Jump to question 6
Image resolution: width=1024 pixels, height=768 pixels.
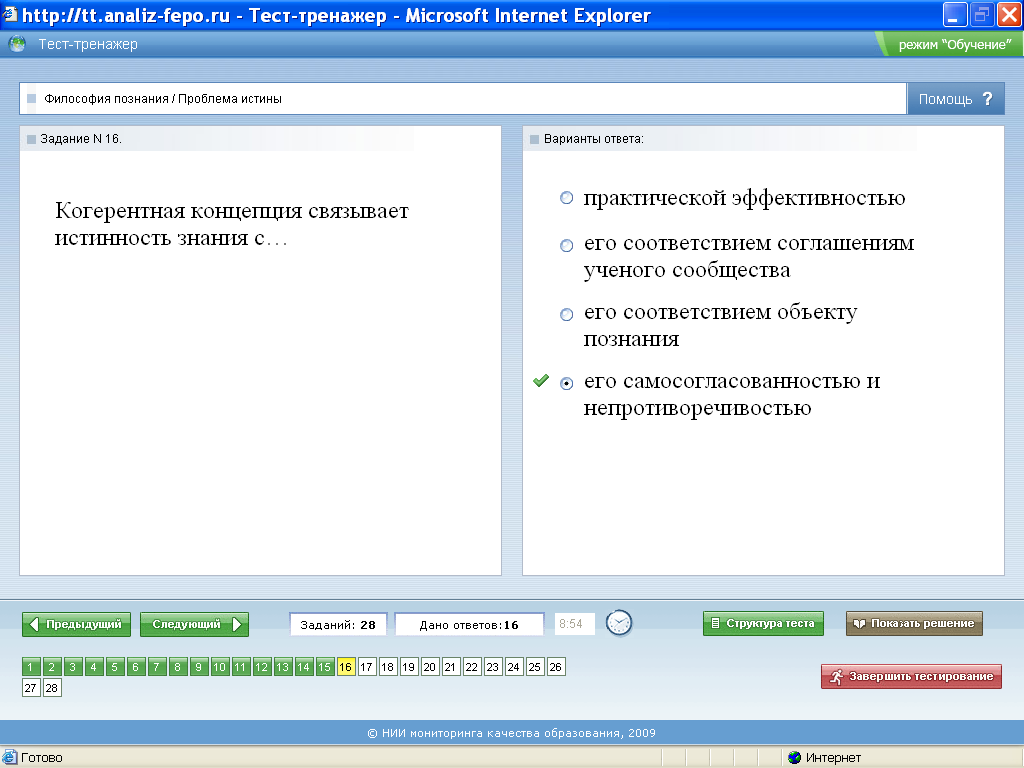point(135,667)
